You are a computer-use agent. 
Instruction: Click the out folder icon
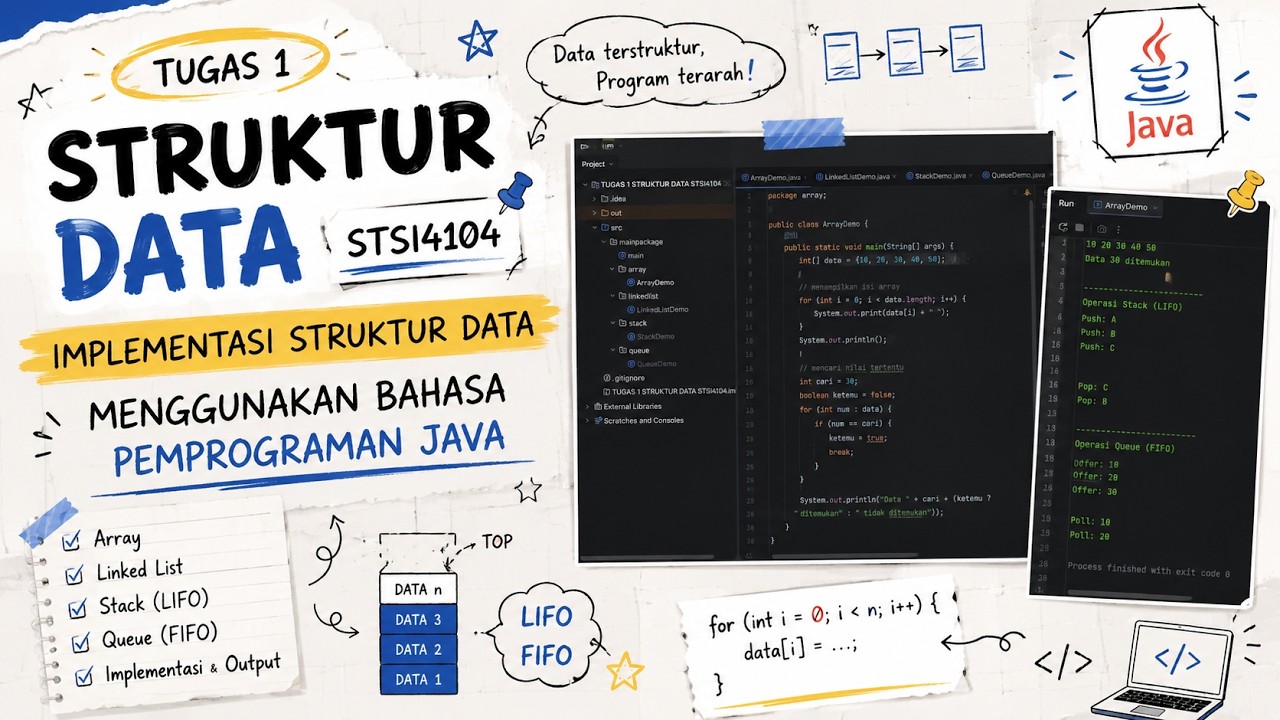click(x=604, y=213)
